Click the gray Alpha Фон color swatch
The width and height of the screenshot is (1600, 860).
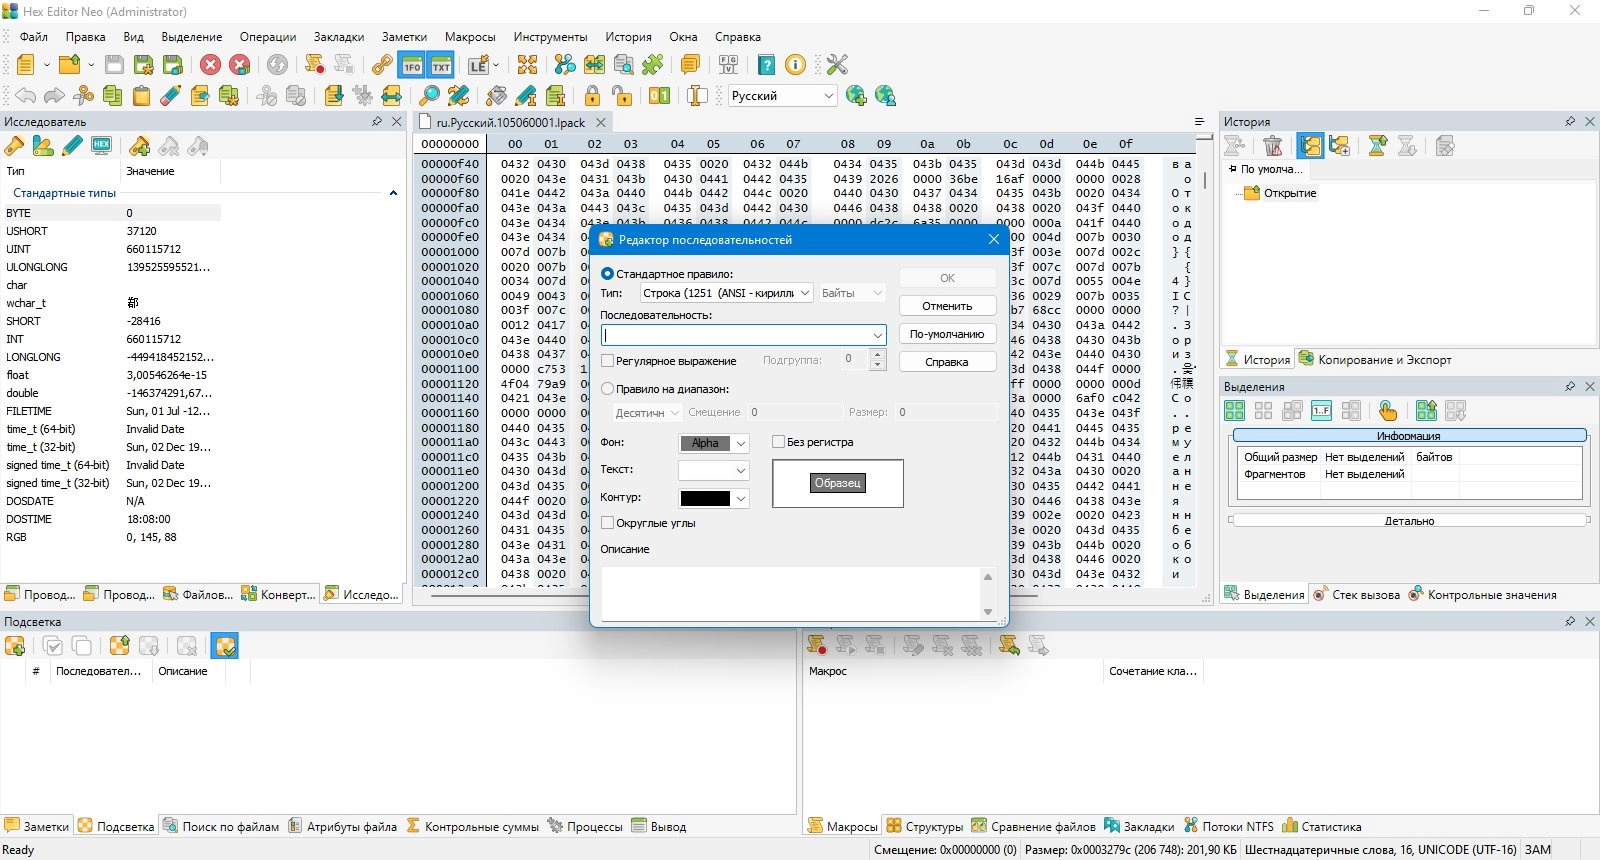pyautogui.click(x=705, y=443)
